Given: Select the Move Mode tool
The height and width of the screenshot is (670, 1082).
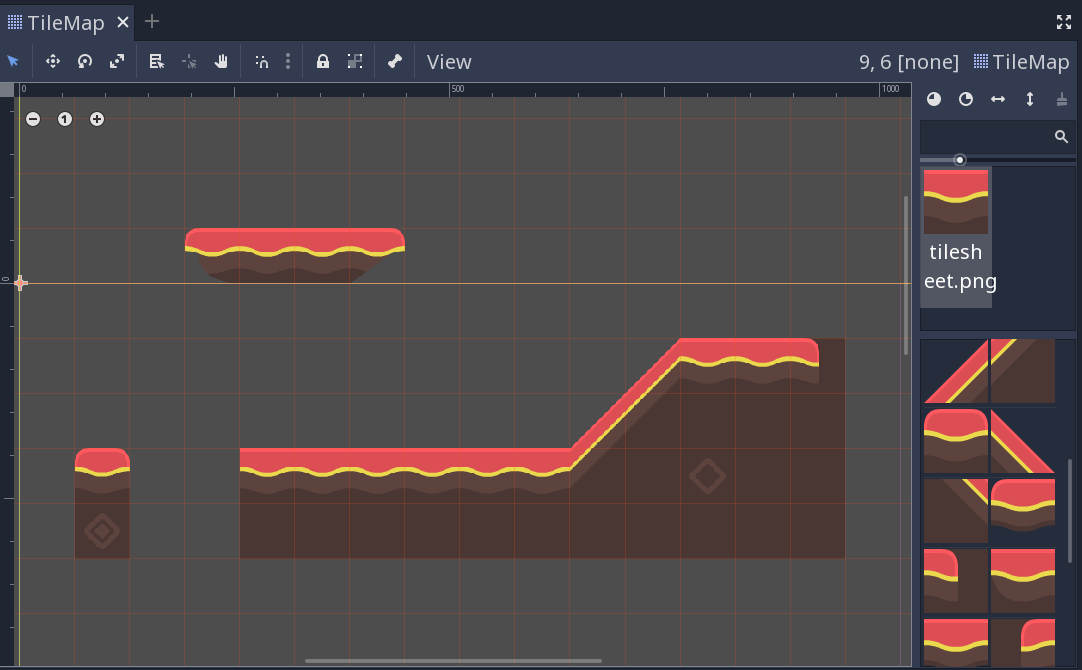Looking at the screenshot, I should (53, 61).
